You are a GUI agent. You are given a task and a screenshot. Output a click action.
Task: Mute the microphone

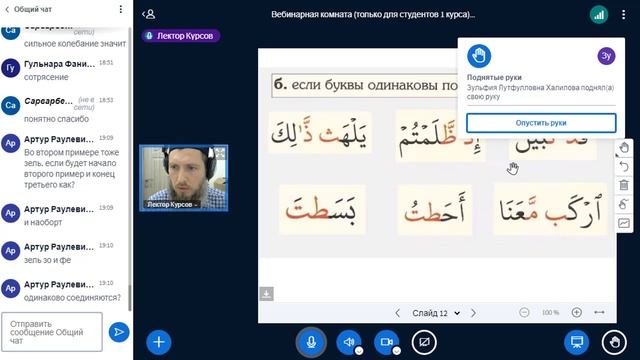point(311,342)
